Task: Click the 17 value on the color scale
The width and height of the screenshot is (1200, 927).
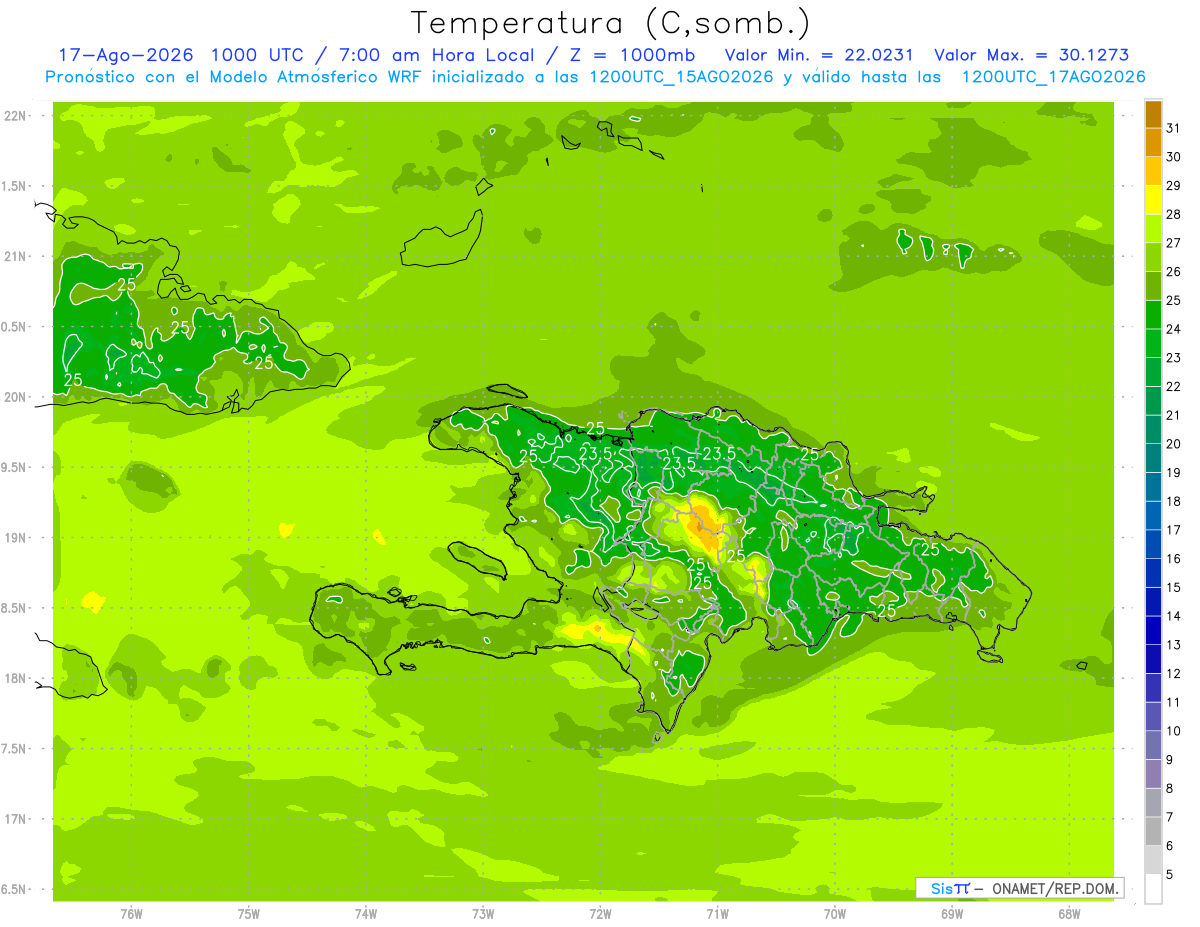Action: point(1174,530)
